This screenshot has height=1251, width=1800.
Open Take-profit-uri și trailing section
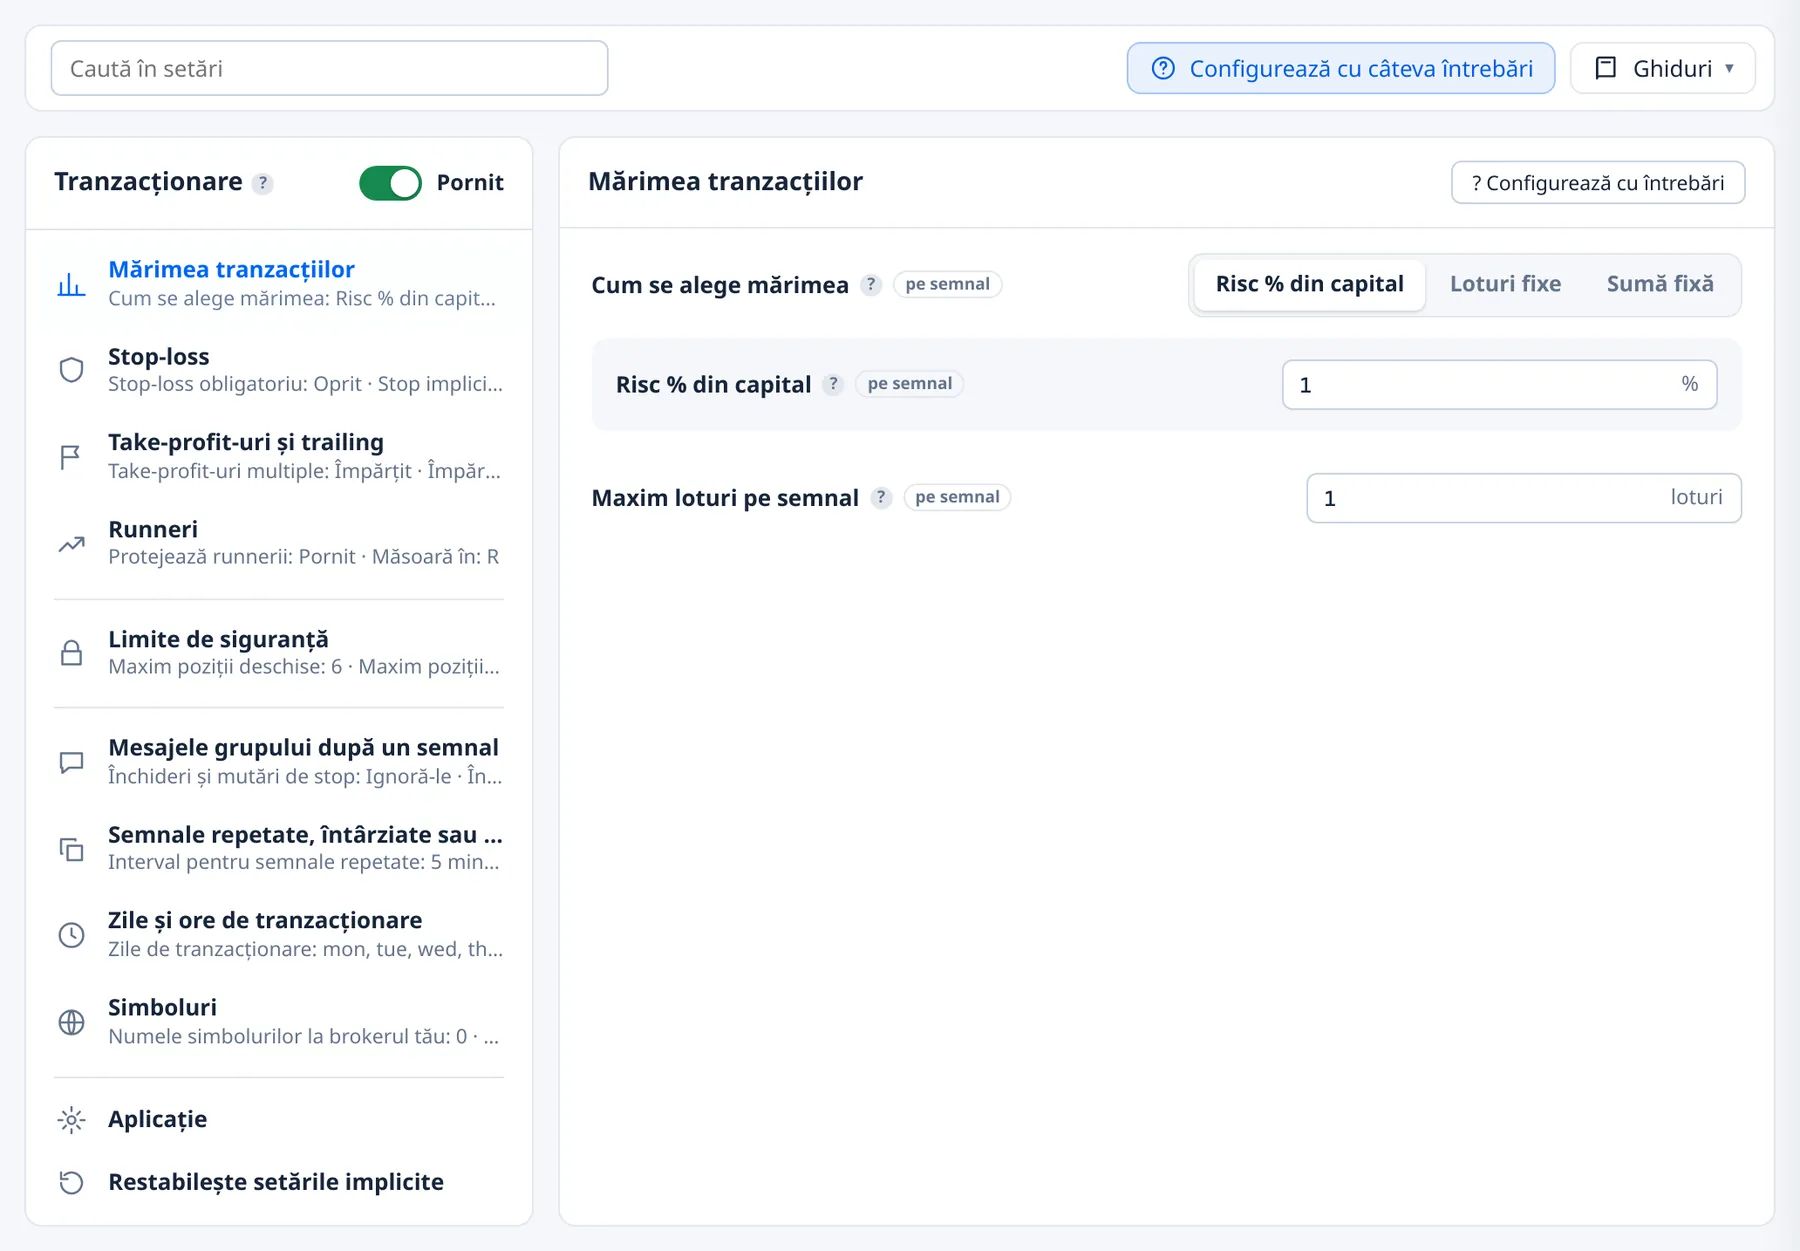(x=279, y=457)
